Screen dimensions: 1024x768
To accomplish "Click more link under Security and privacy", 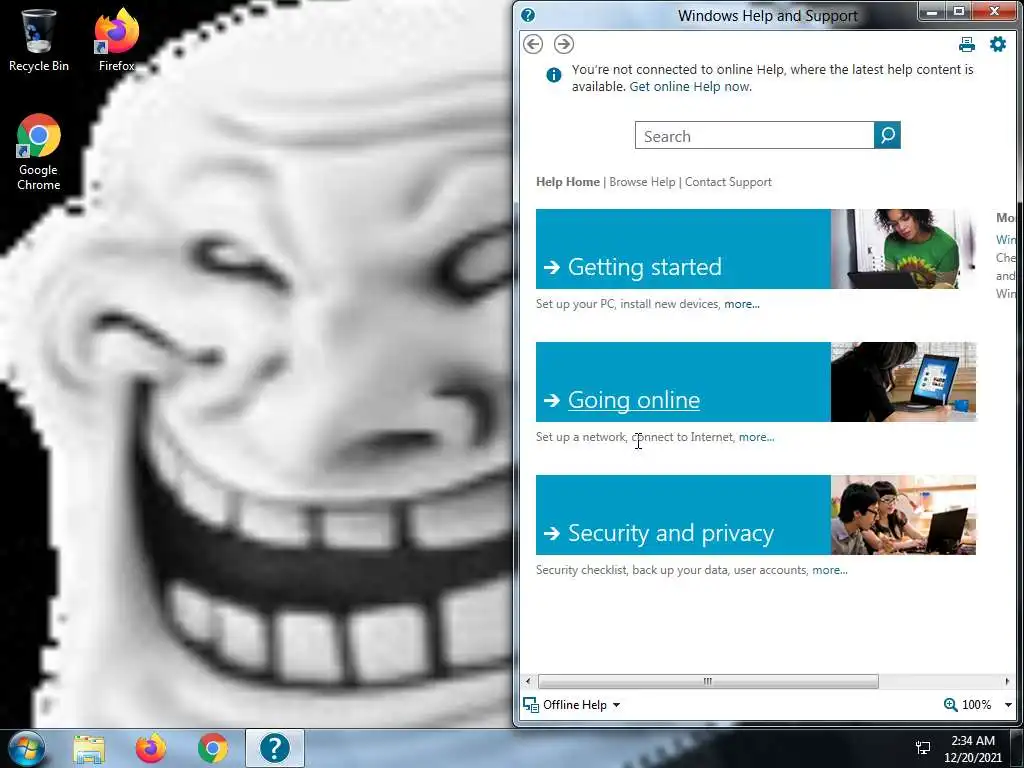I will click(830, 570).
